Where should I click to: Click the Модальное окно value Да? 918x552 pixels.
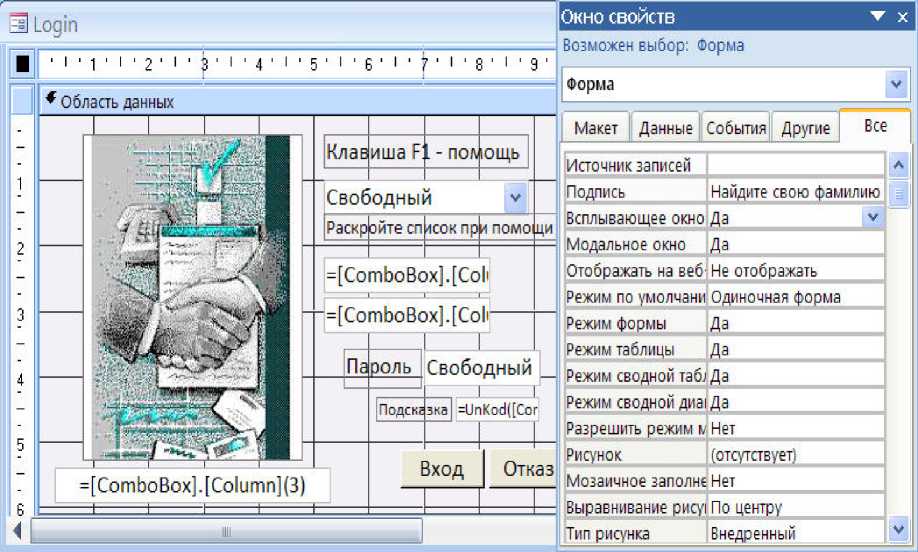coord(796,244)
